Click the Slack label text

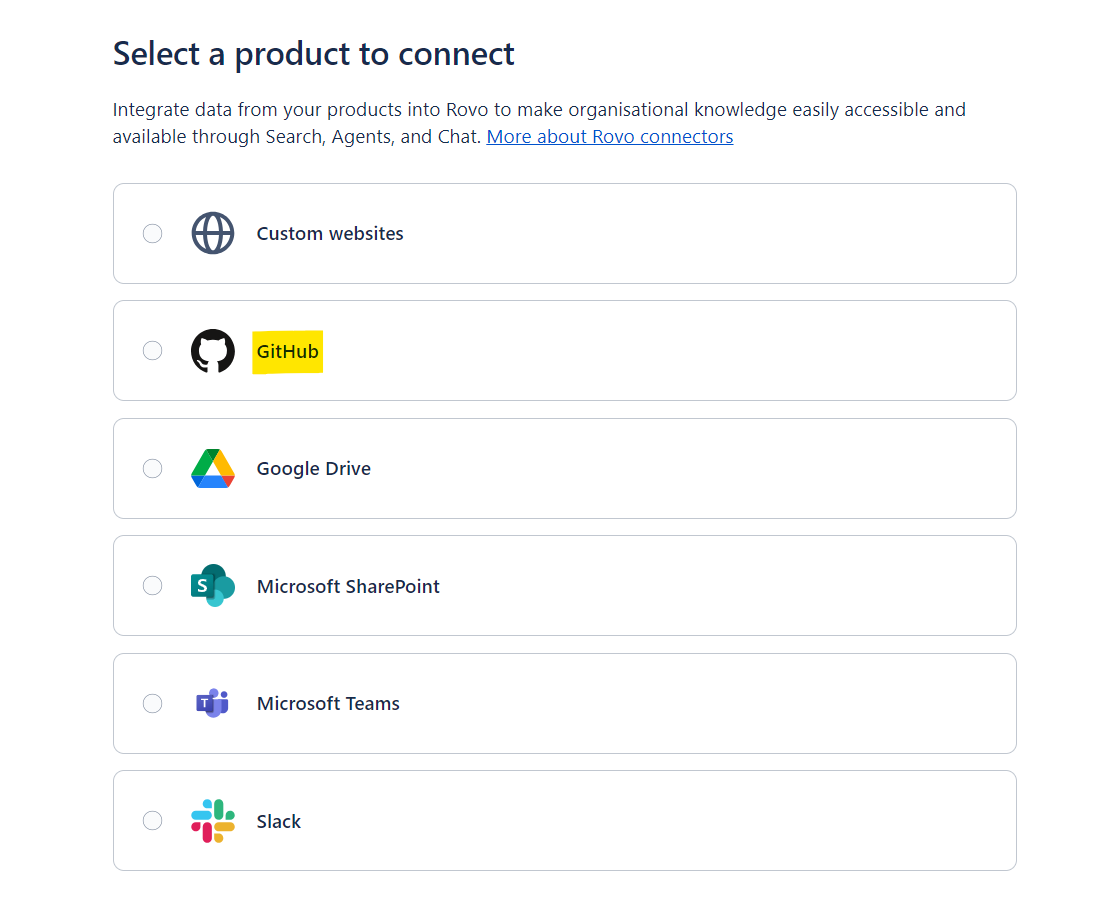tap(279, 821)
